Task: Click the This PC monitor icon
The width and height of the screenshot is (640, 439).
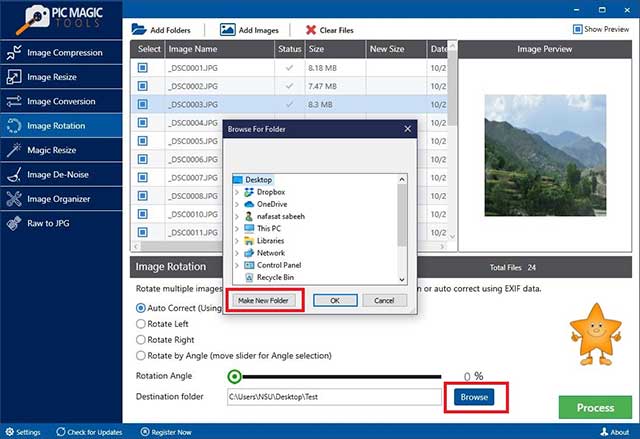Action: click(x=249, y=228)
